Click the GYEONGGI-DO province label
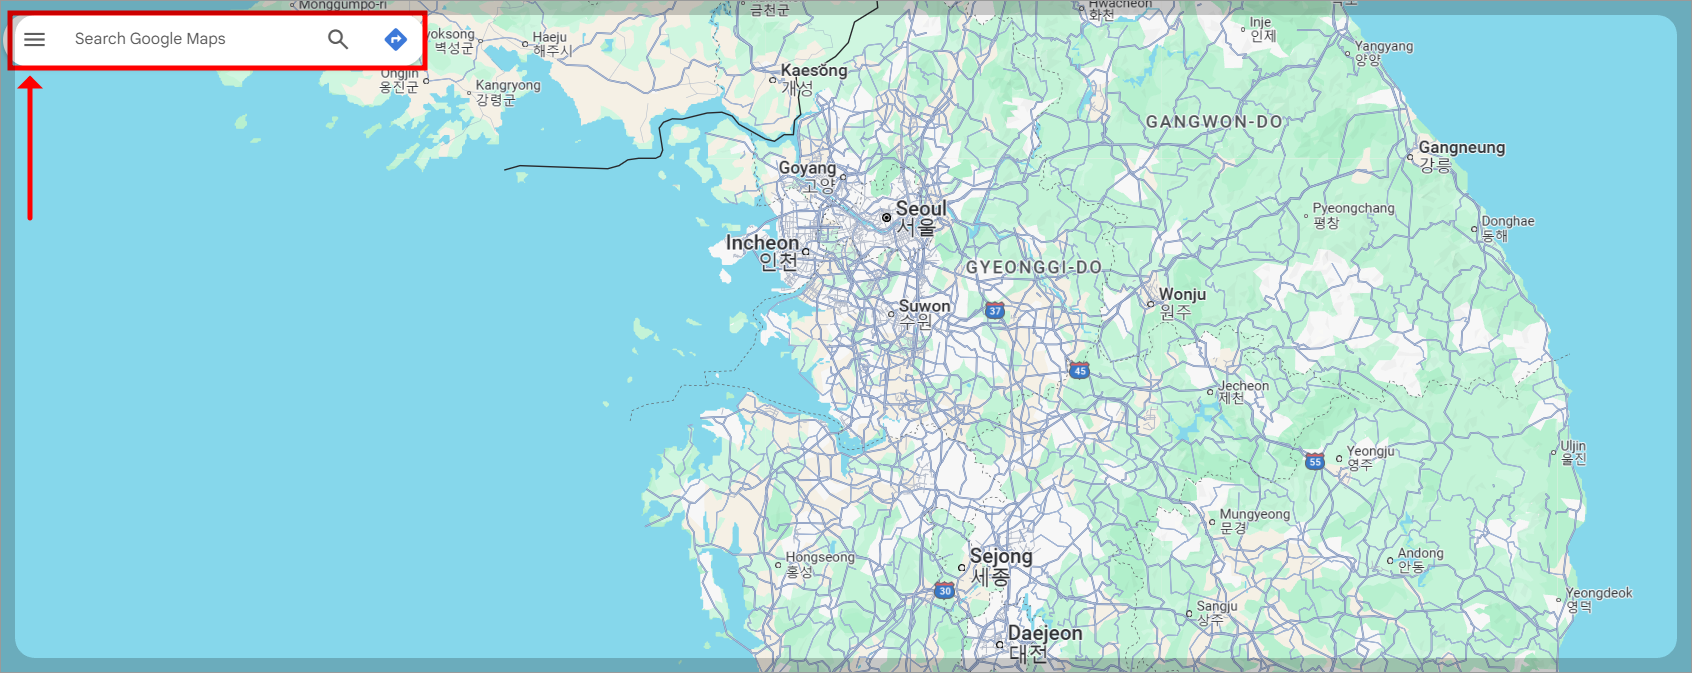Screen dimensions: 1692x673 tap(1034, 268)
